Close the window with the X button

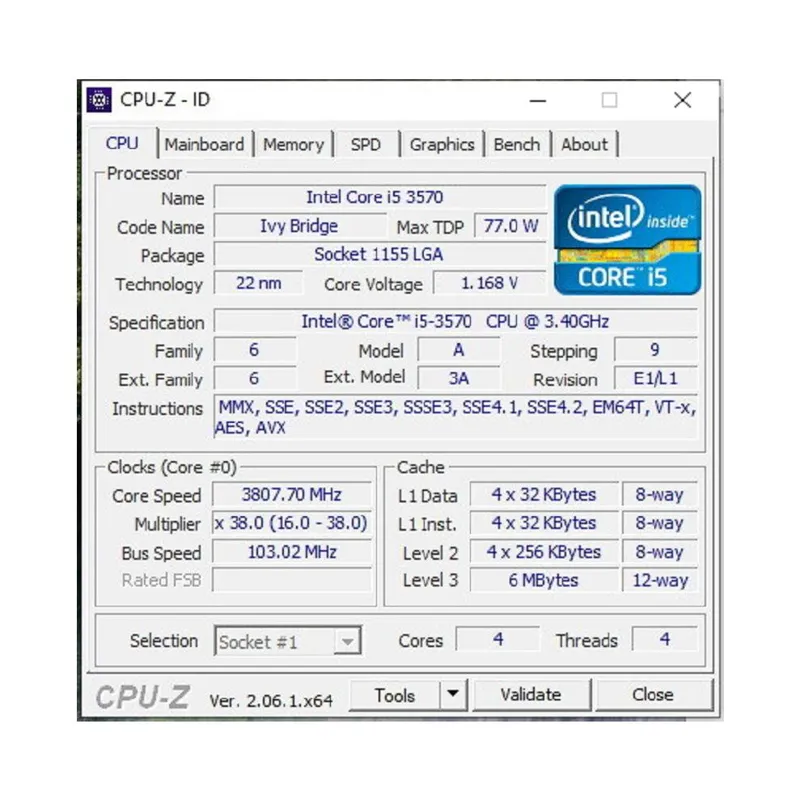[x=682, y=100]
